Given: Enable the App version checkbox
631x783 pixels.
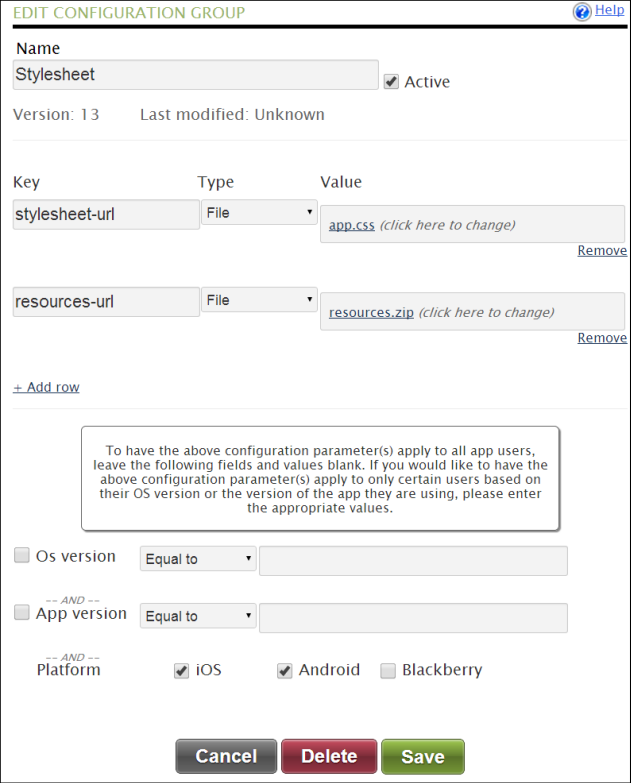Looking at the screenshot, I should pos(21,612).
